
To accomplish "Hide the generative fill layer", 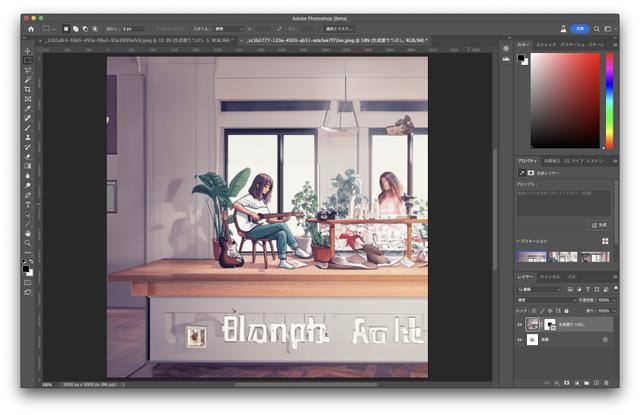I will click(519, 324).
